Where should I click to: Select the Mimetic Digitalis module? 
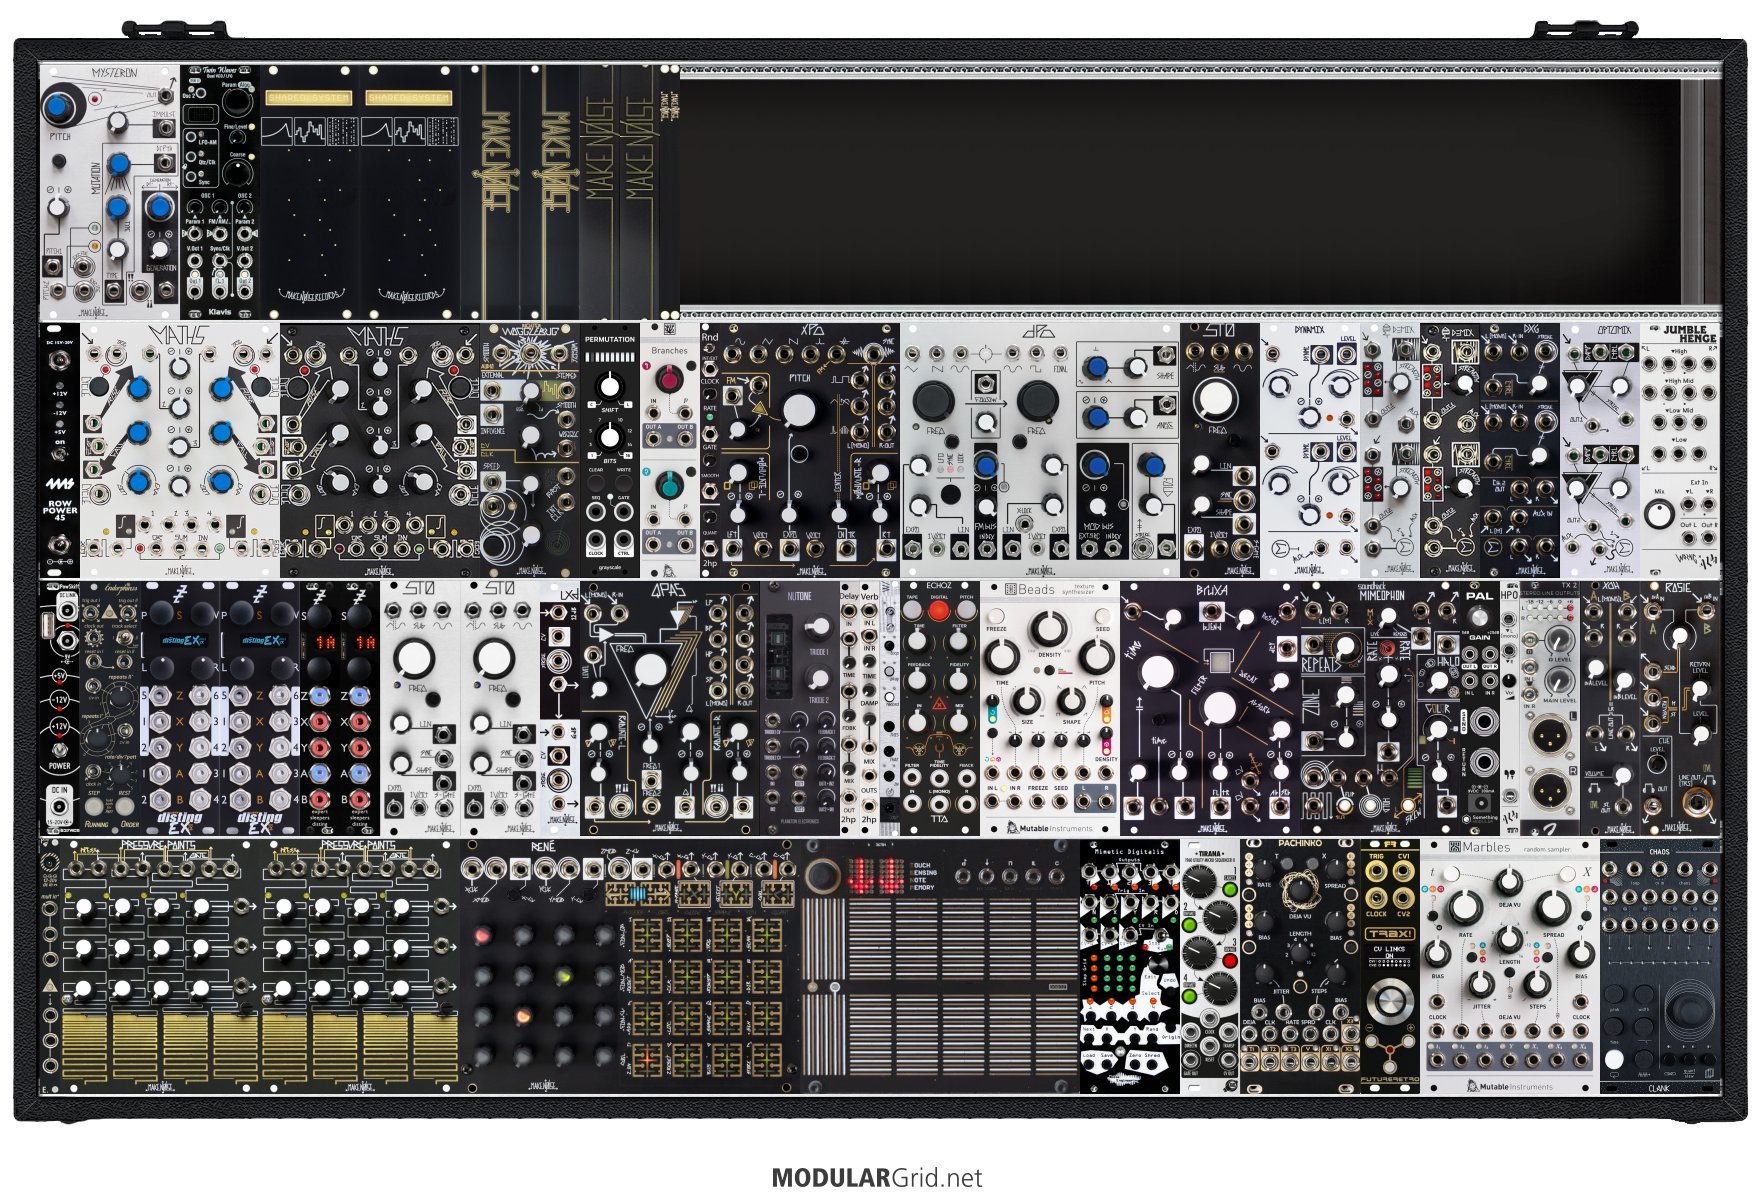coord(1130,965)
